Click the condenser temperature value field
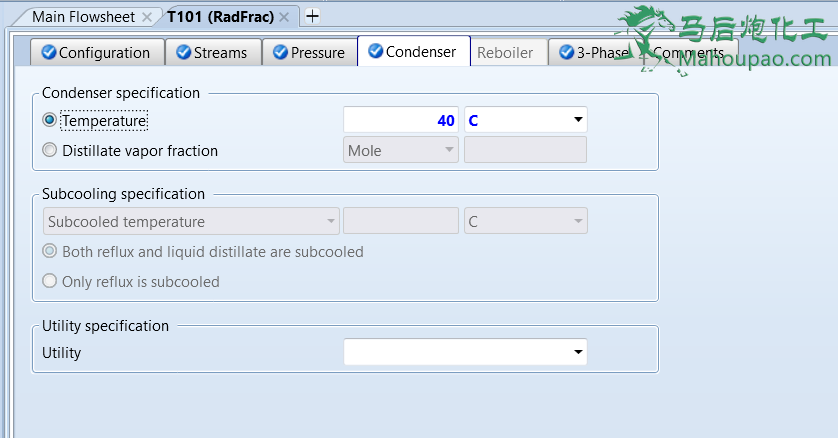838x438 pixels. (x=400, y=121)
